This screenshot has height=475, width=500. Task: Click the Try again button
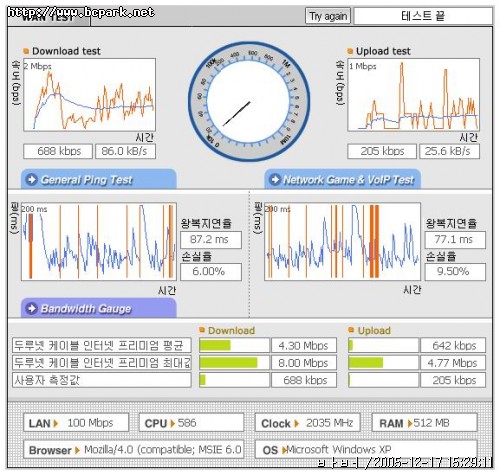328,16
